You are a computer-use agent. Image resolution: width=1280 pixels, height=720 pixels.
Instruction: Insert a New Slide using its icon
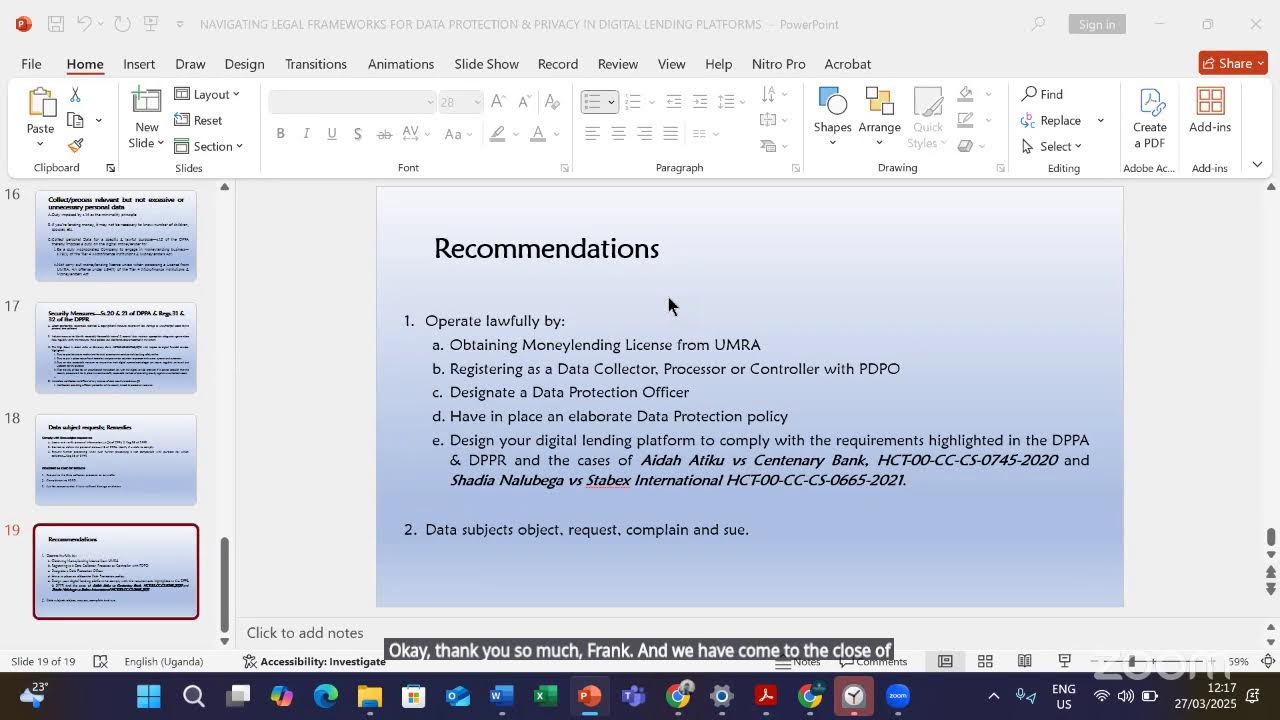click(147, 100)
